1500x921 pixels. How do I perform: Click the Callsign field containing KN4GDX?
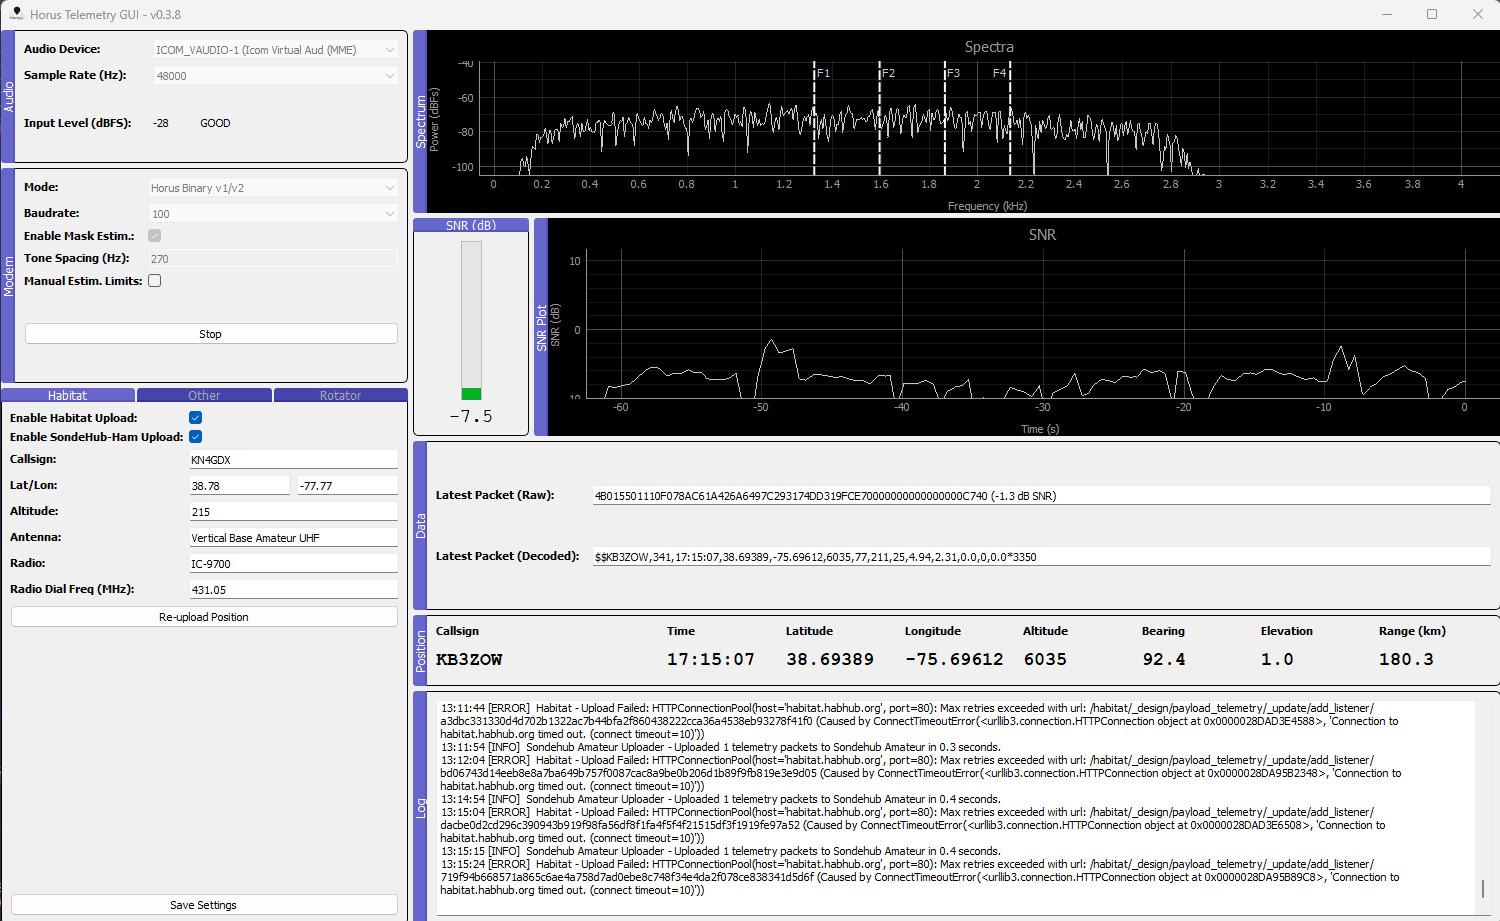coord(293,460)
